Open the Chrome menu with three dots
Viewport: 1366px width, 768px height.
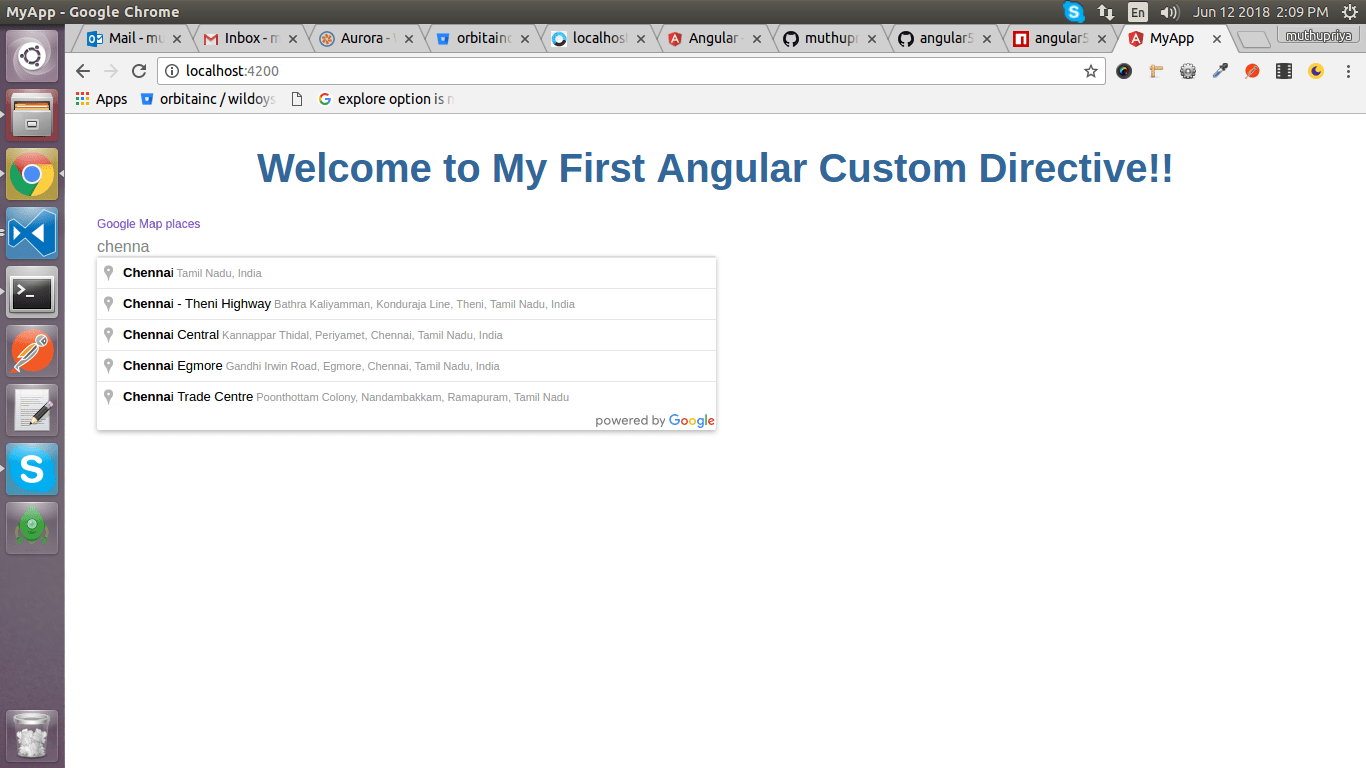(x=1348, y=71)
